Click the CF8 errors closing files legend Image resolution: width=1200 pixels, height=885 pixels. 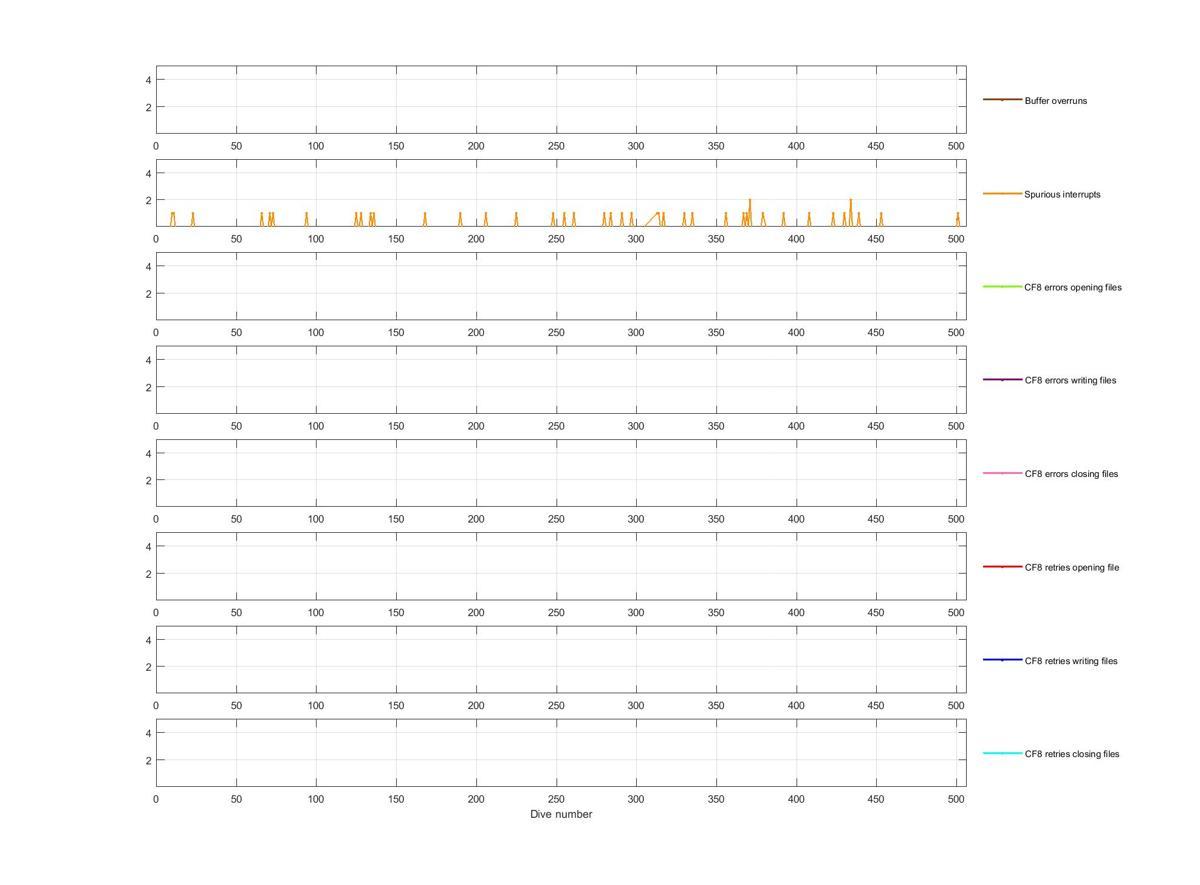(1071, 474)
